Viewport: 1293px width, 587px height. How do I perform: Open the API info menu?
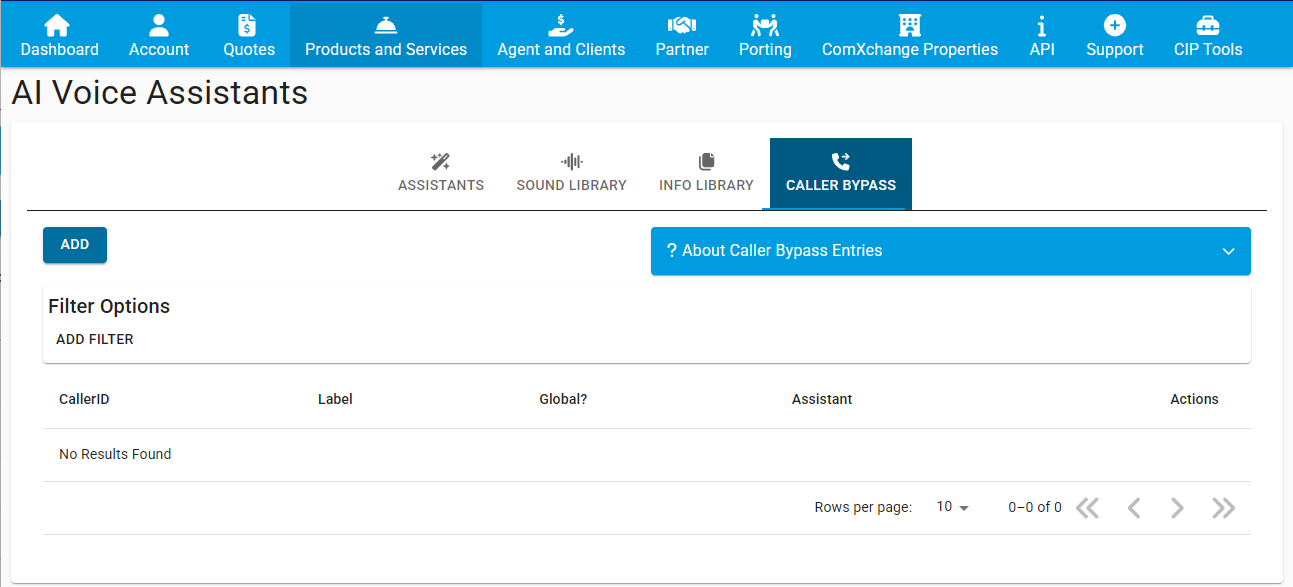coord(1042,35)
